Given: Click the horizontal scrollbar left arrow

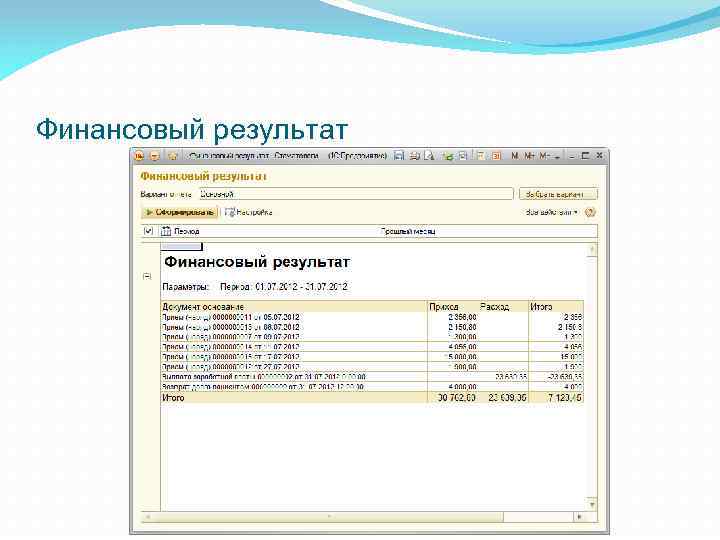Looking at the screenshot, I should pos(147,517).
